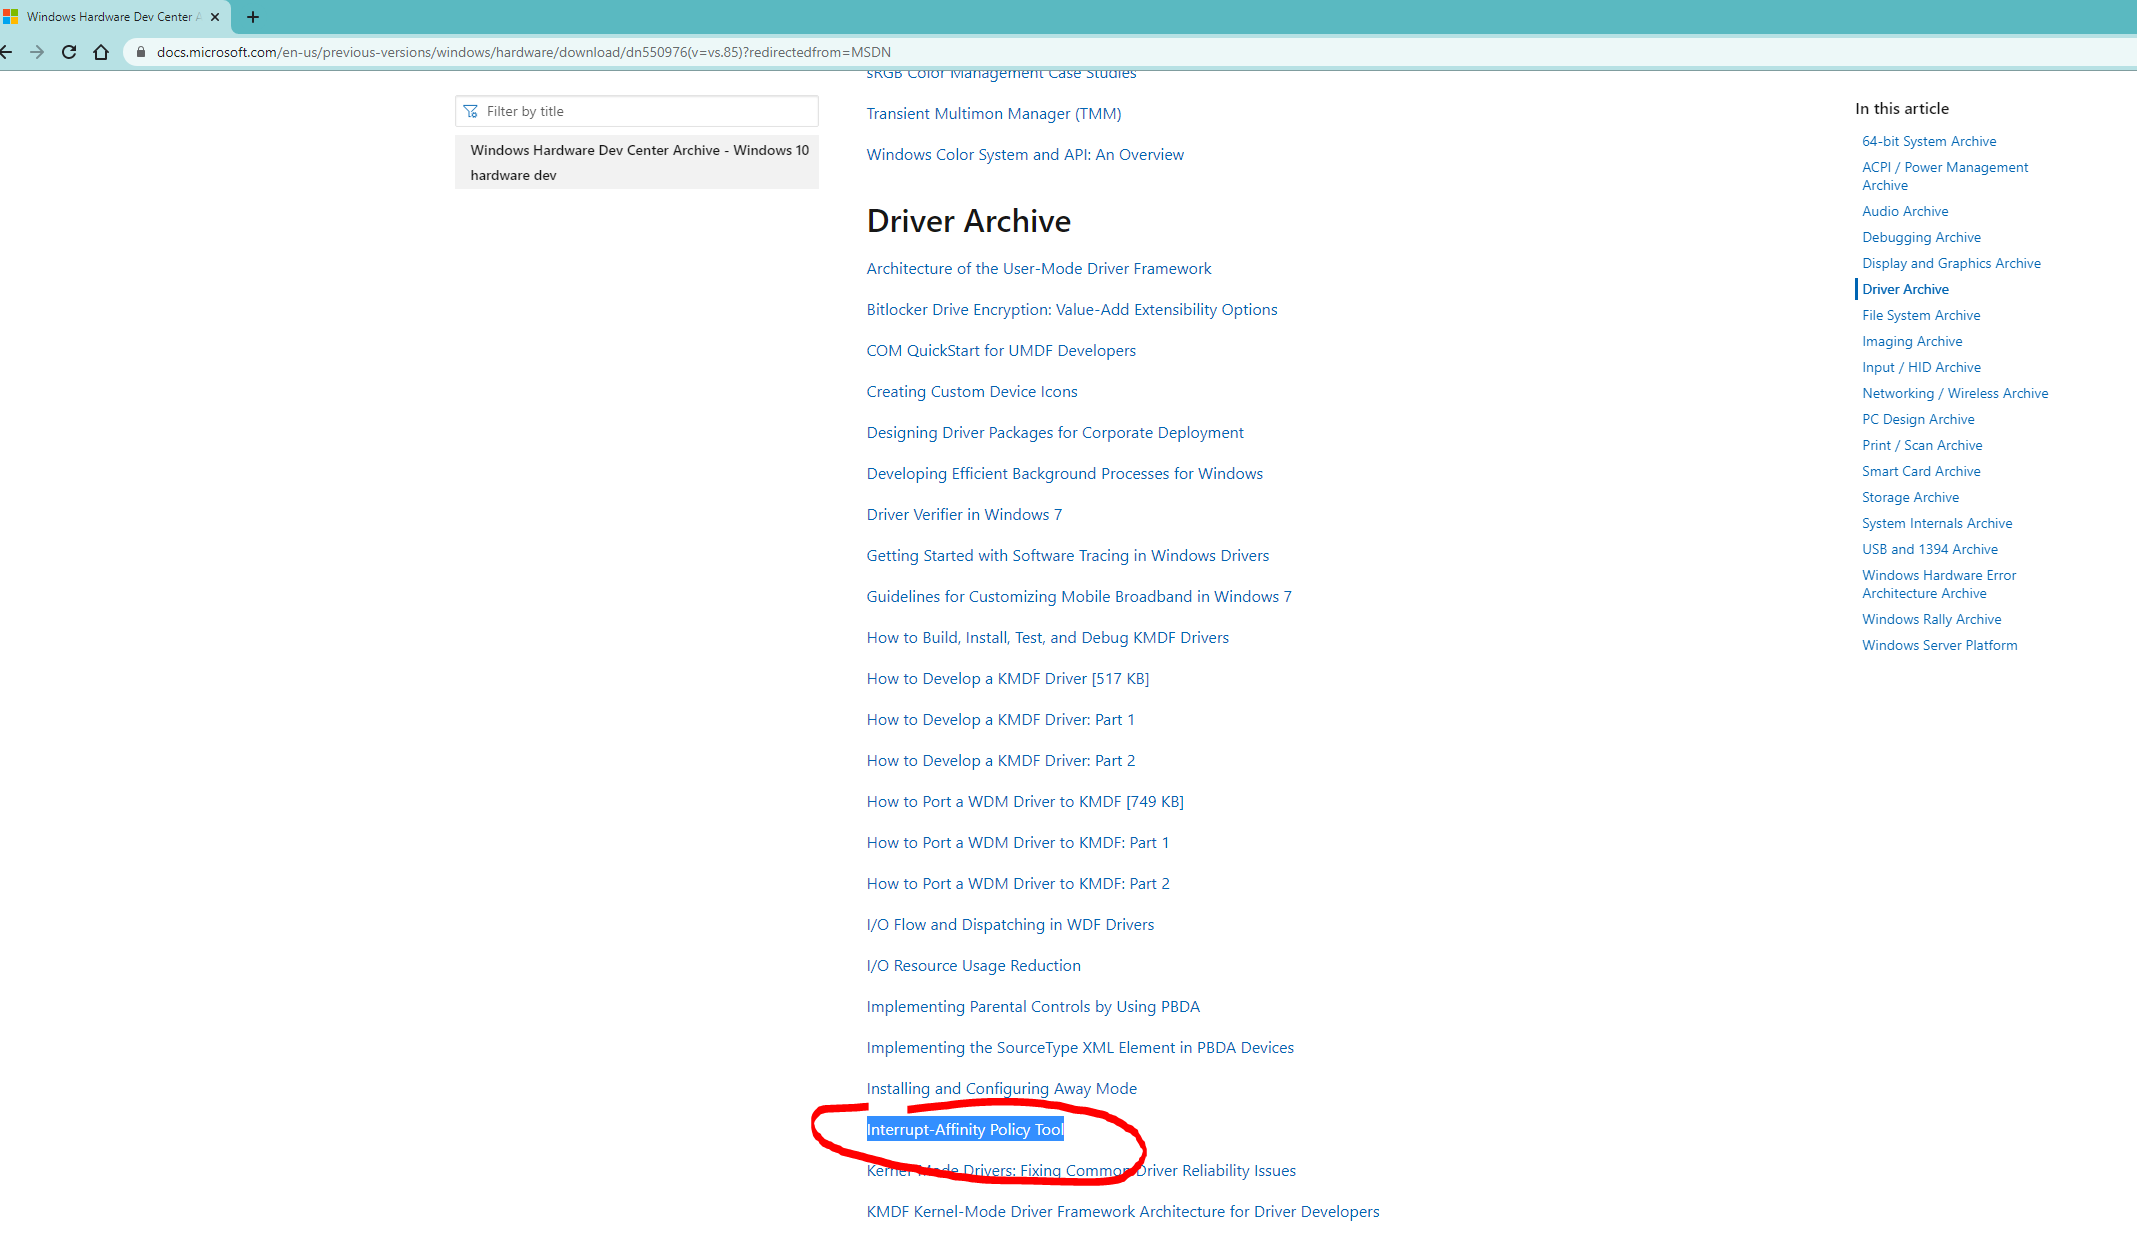Open Windows Color System and API overview
The width and height of the screenshot is (2137, 1238).
1025,155
